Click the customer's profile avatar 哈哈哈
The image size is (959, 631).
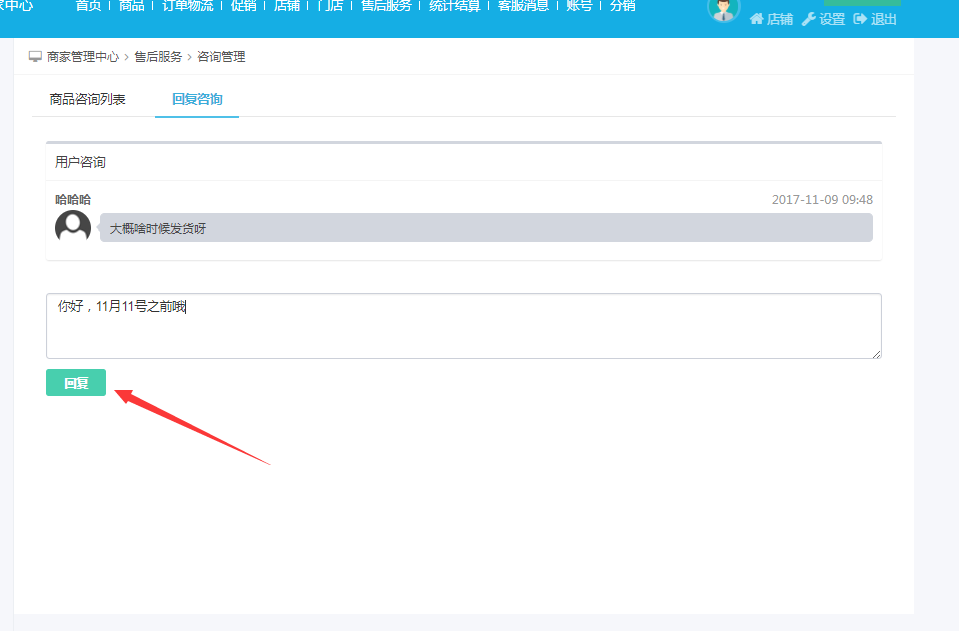point(73,227)
